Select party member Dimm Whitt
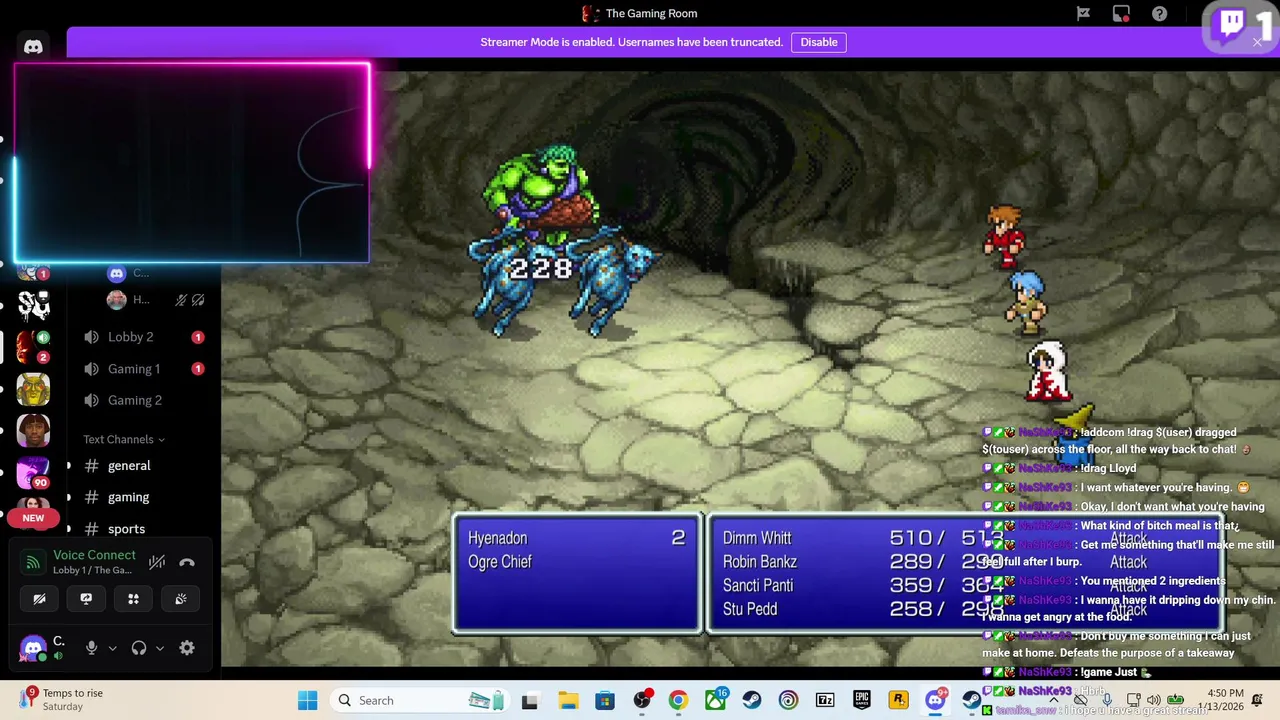 (757, 538)
